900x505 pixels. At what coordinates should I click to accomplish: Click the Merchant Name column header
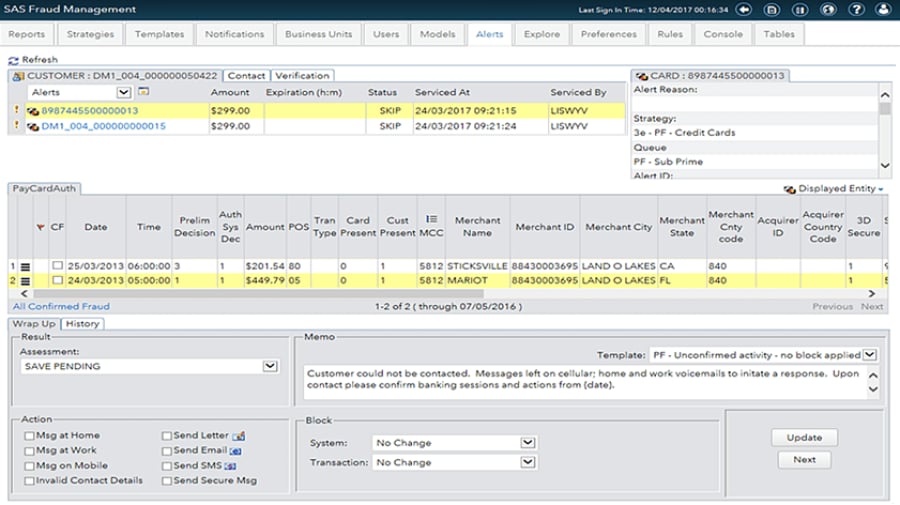coord(478,227)
